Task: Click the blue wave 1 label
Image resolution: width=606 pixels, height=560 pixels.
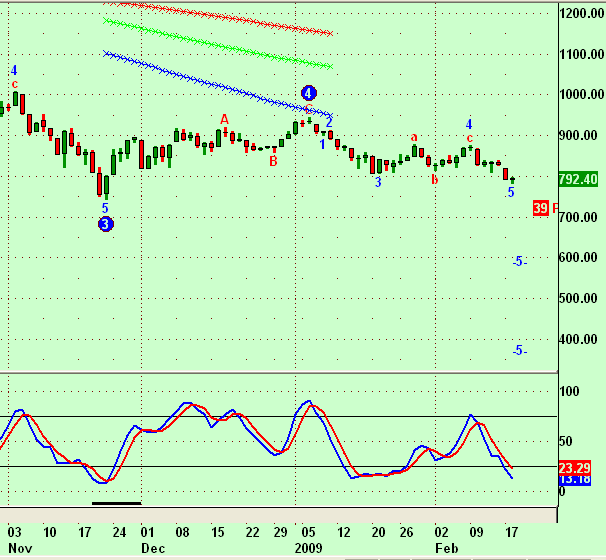Action: pos(322,145)
